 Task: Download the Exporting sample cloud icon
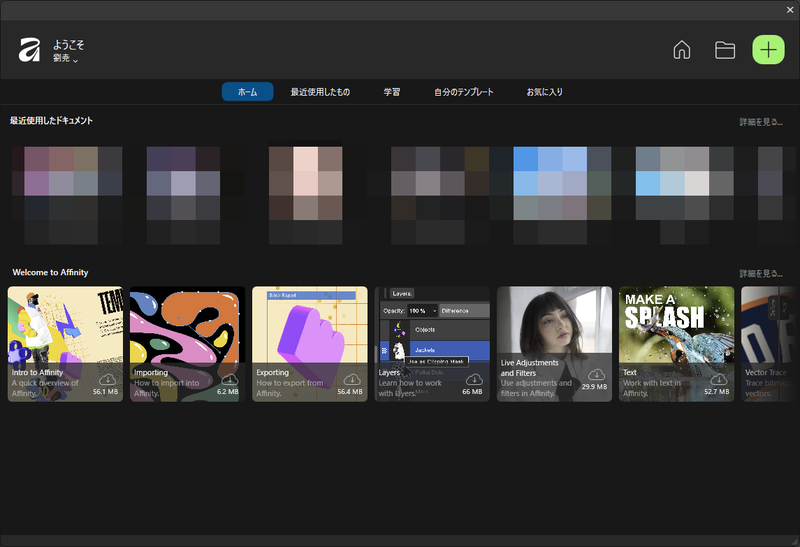coord(352,379)
